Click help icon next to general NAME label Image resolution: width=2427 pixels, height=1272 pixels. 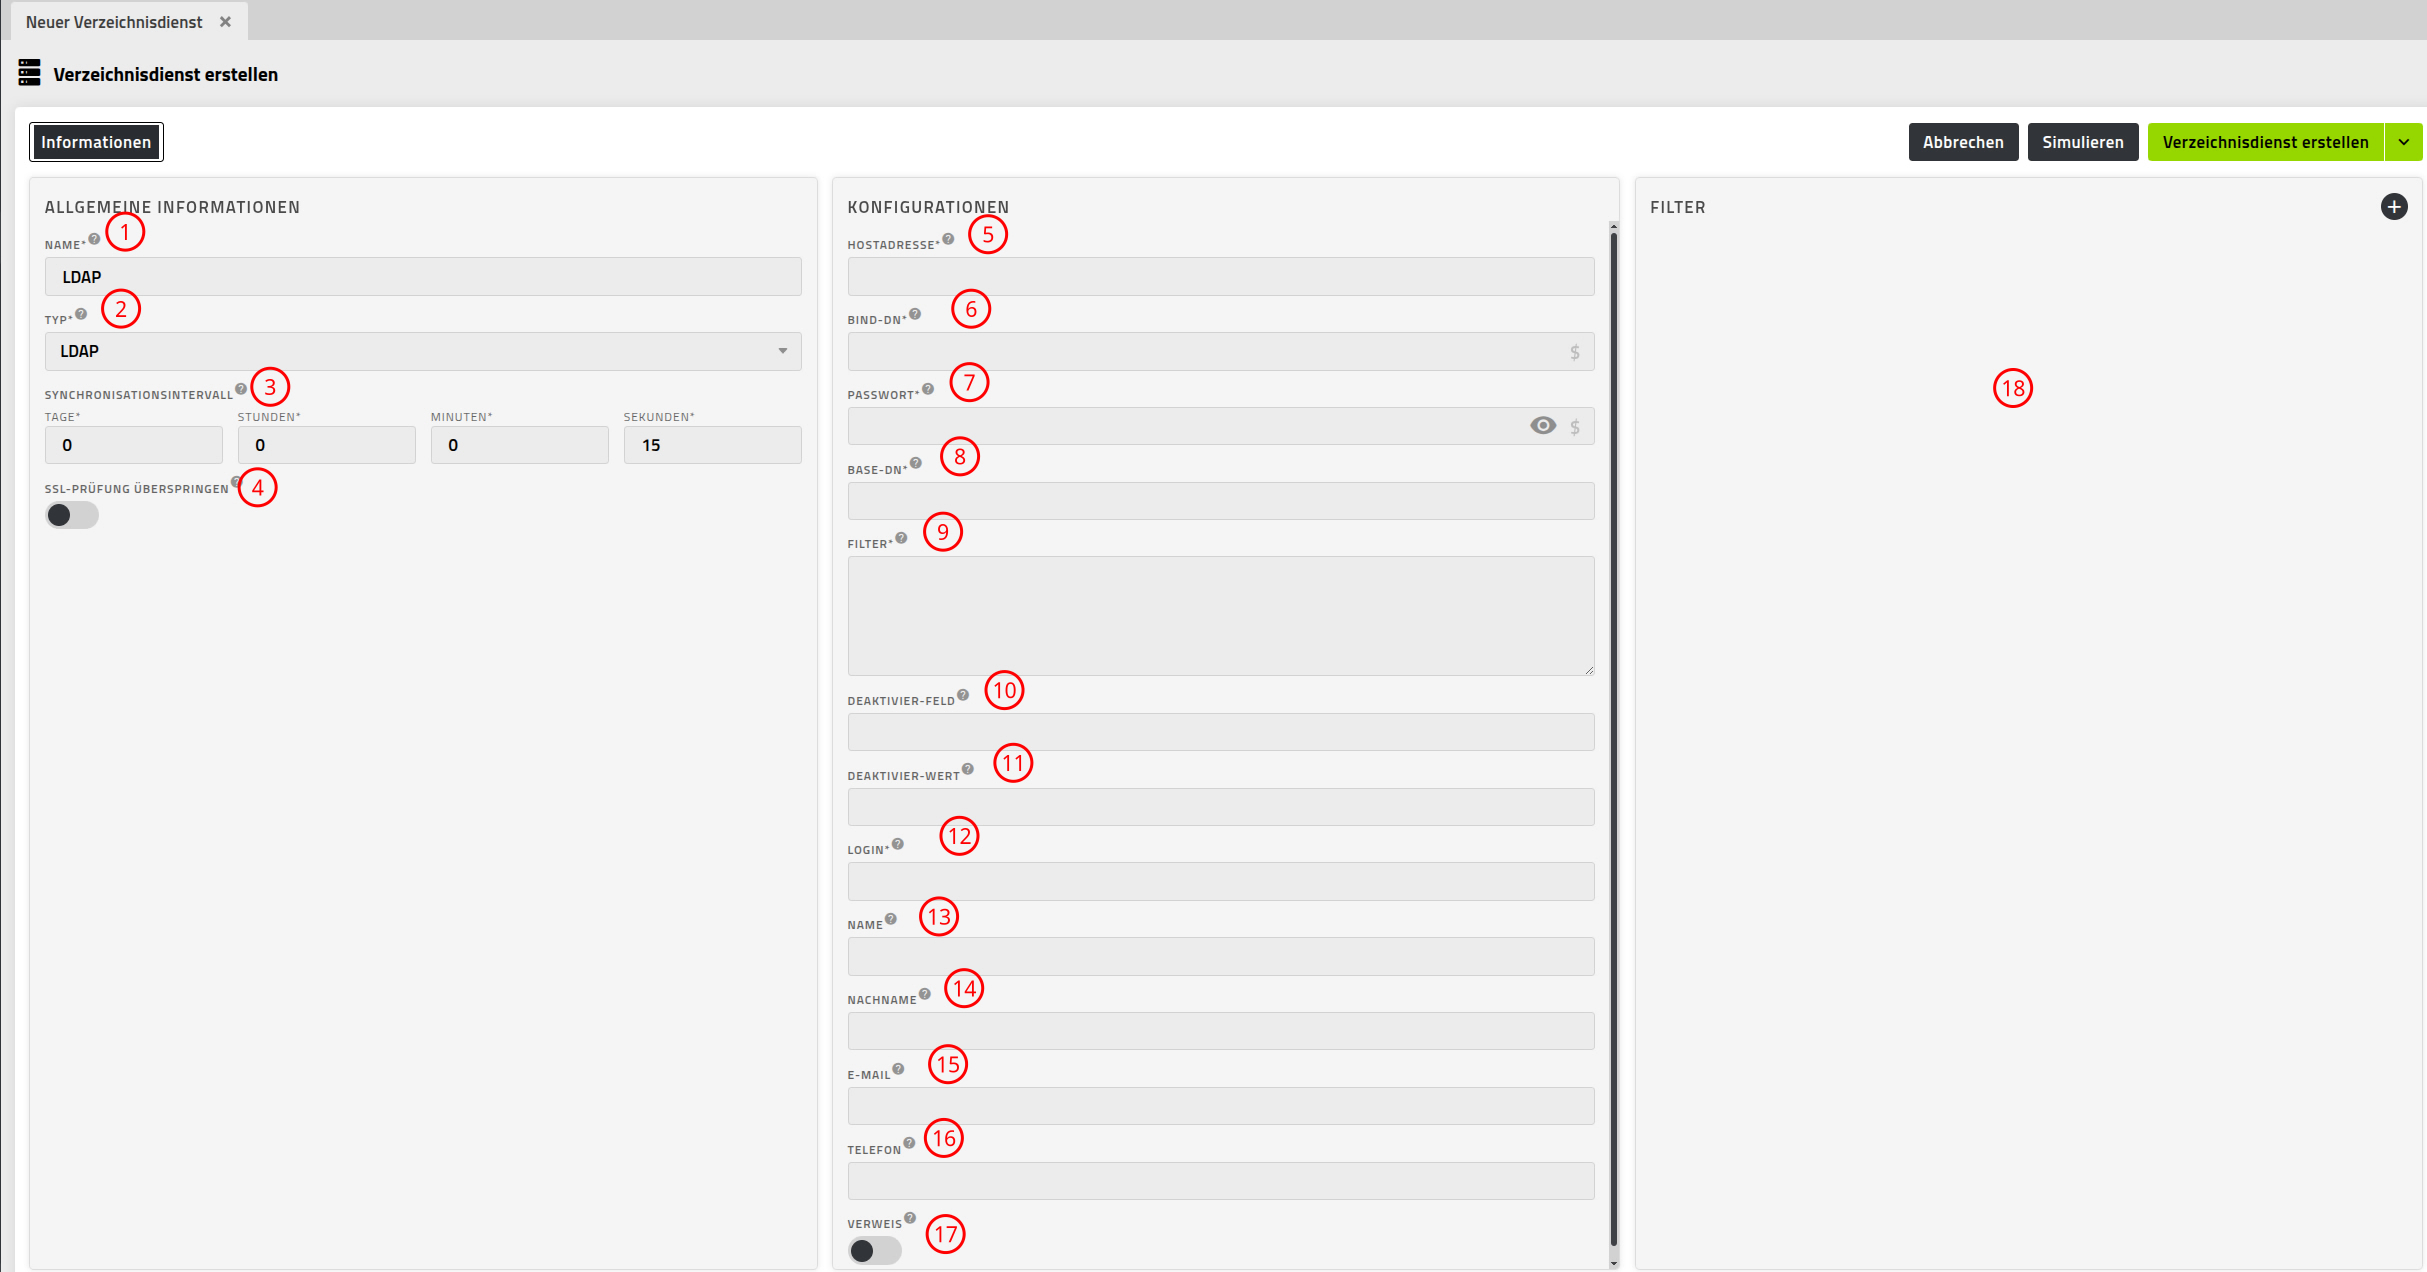[94, 239]
